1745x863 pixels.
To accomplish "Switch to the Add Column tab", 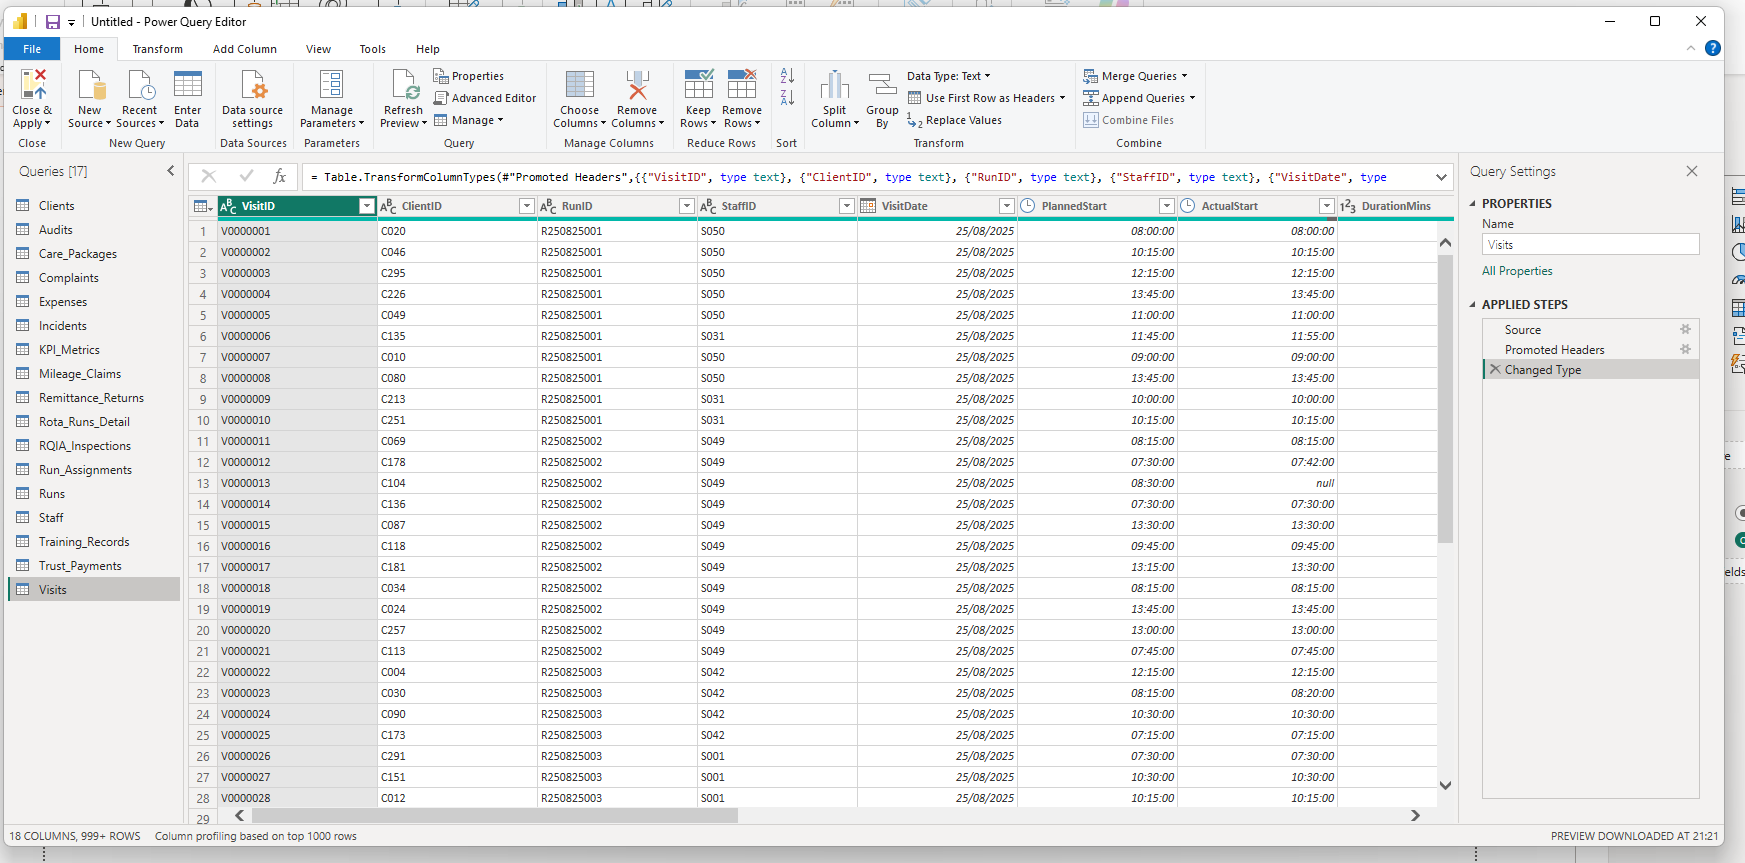I will (245, 49).
